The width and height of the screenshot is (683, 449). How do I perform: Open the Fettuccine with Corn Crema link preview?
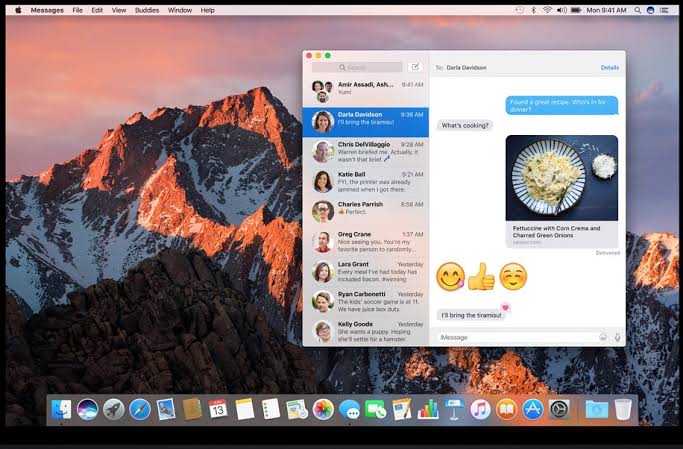coord(561,234)
